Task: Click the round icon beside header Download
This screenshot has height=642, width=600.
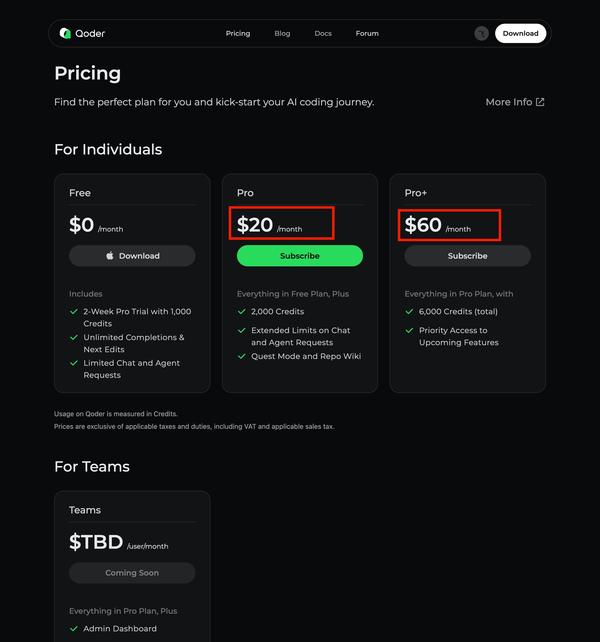Action: click(481, 33)
